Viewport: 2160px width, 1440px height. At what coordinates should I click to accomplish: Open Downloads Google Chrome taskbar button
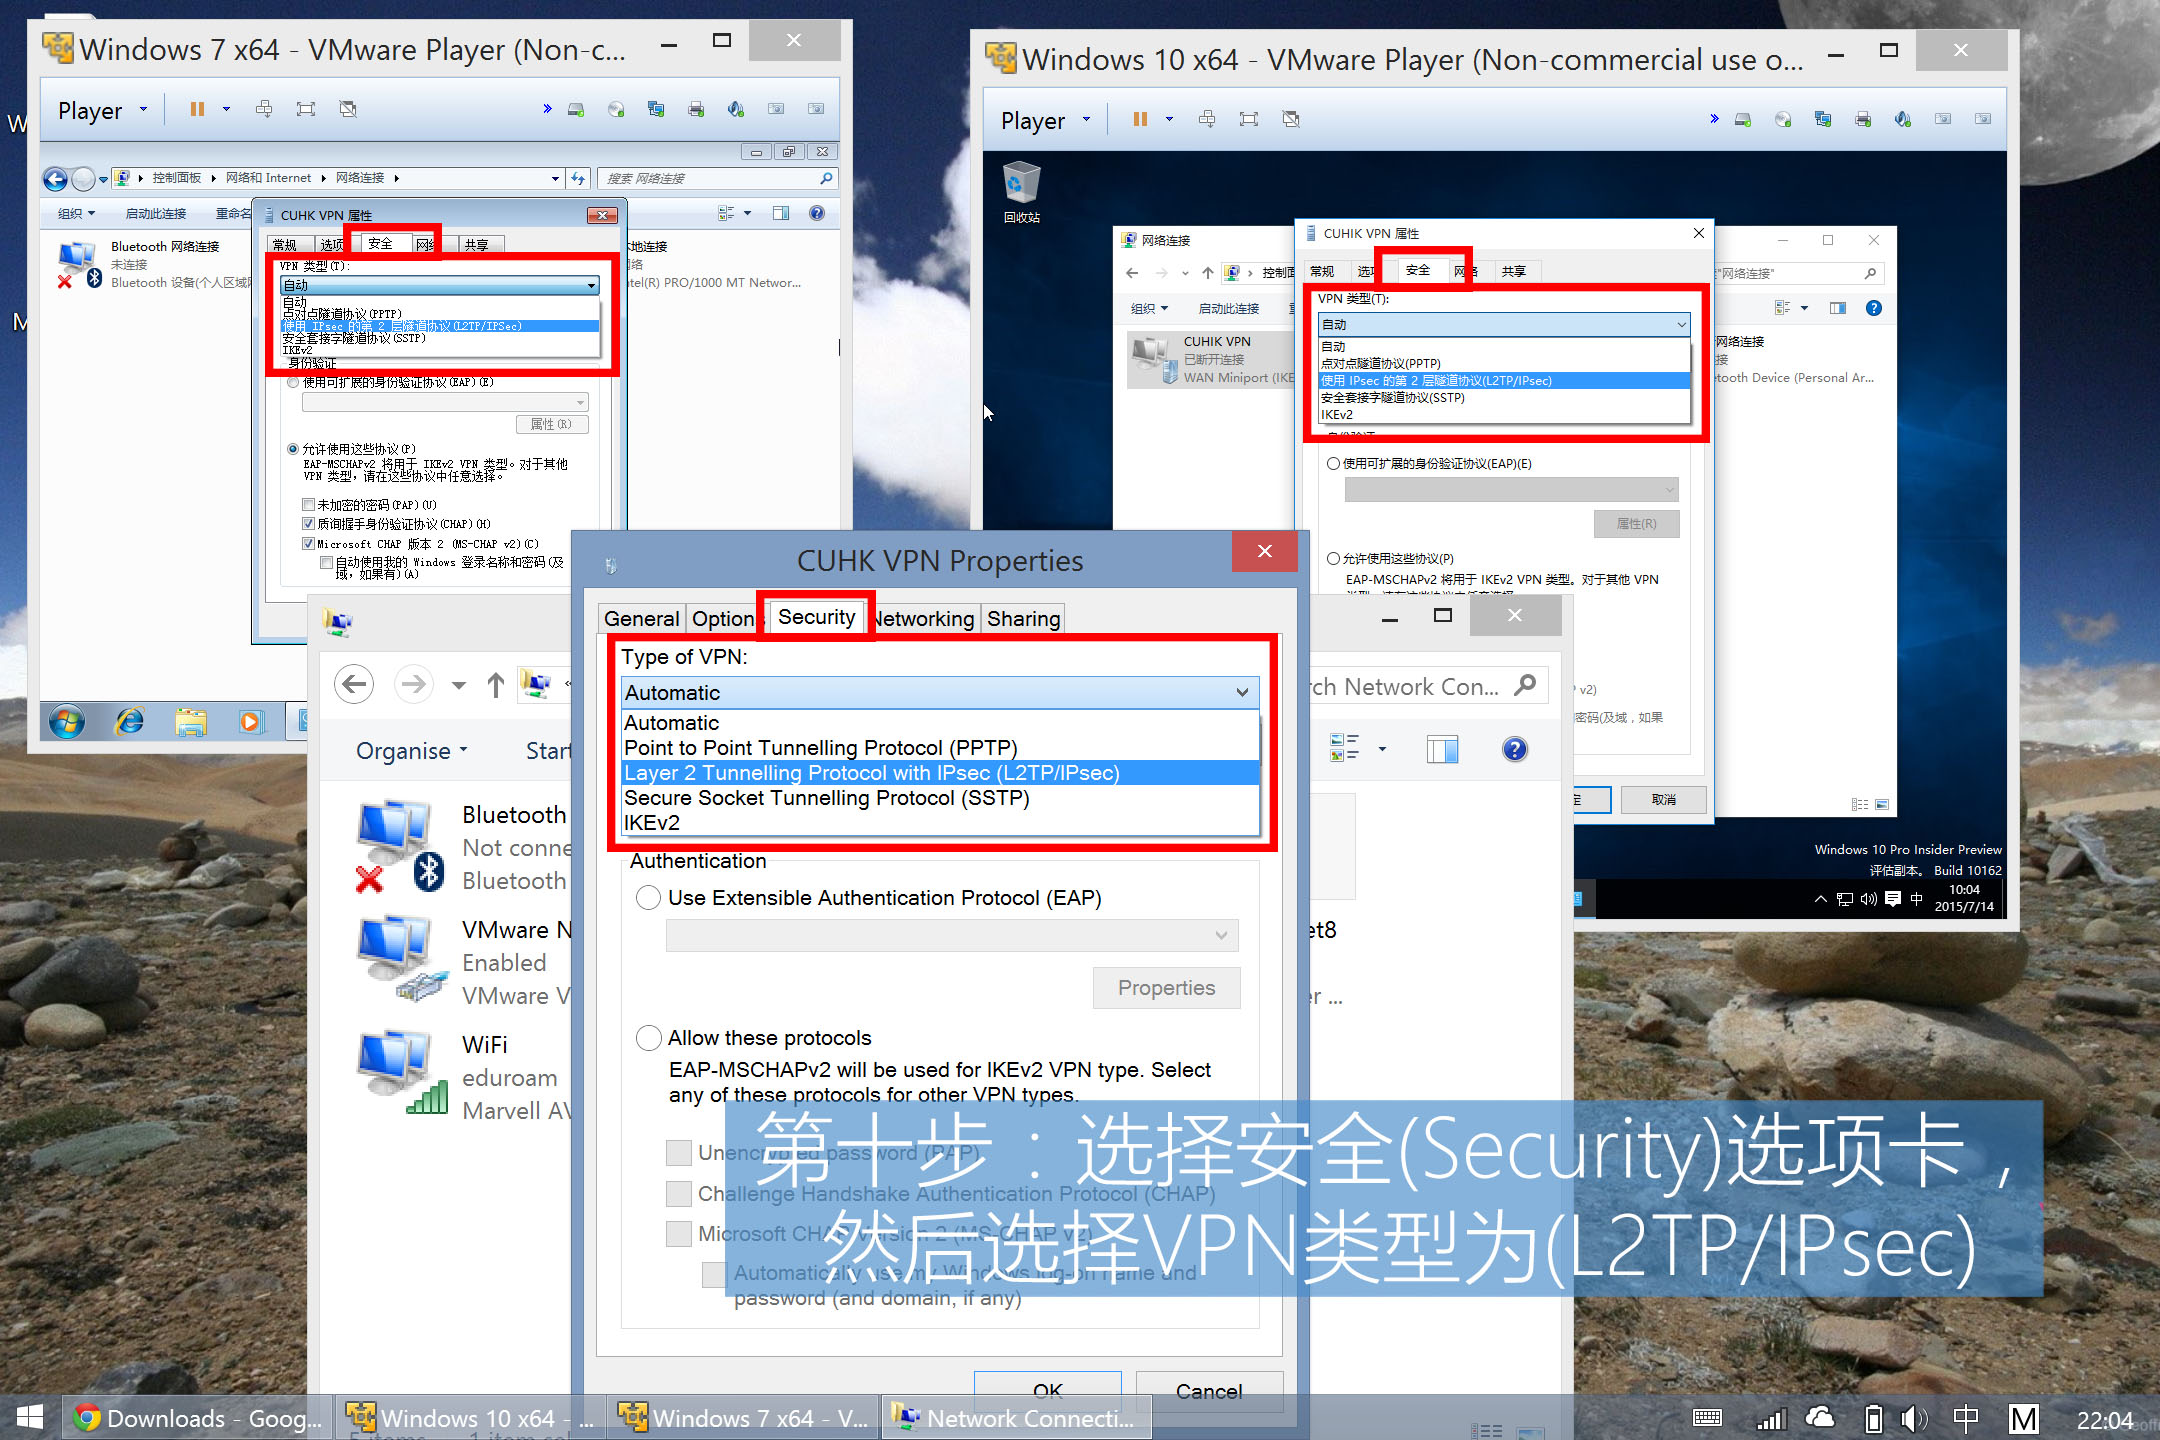coord(198,1418)
